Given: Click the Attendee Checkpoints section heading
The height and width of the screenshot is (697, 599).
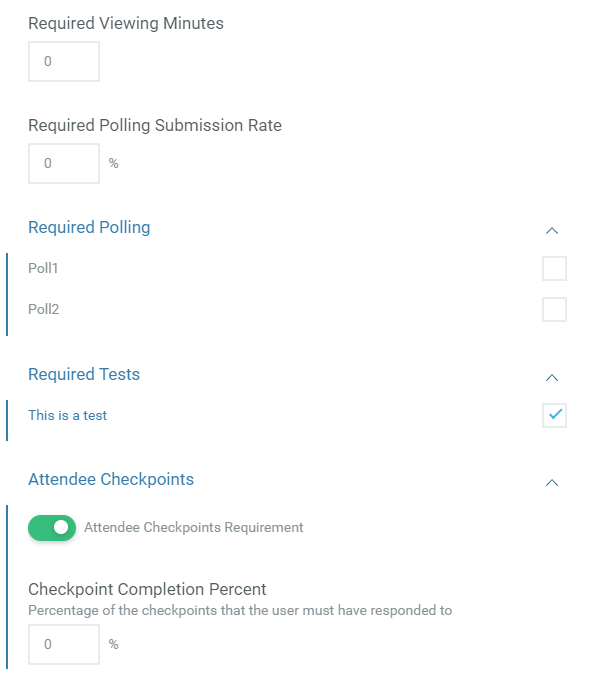Looking at the screenshot, I should point(111,479).
